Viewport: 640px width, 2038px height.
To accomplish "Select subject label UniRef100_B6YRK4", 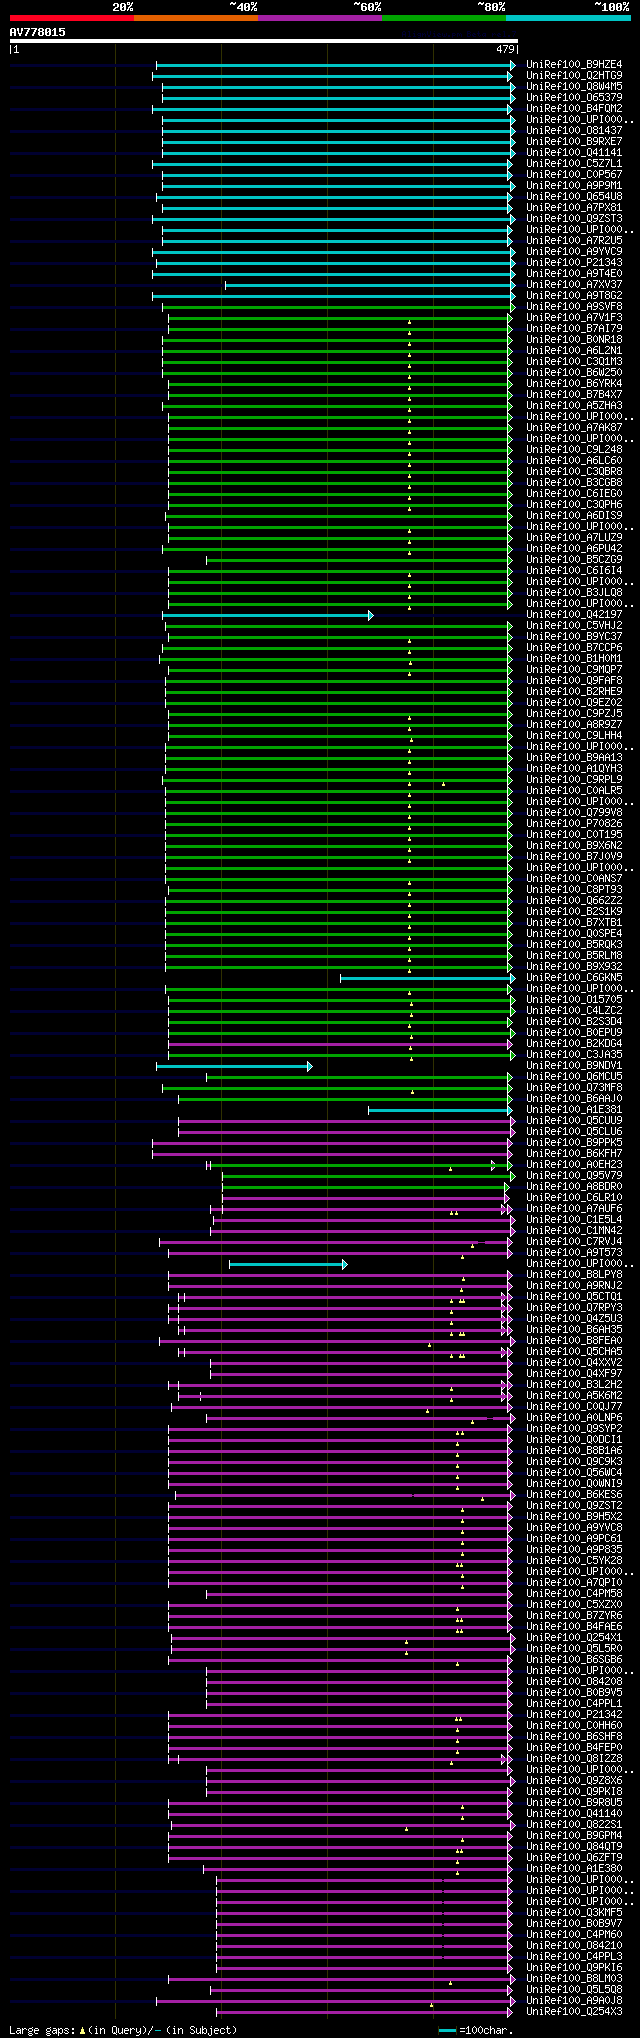I will tap(574, 384).
